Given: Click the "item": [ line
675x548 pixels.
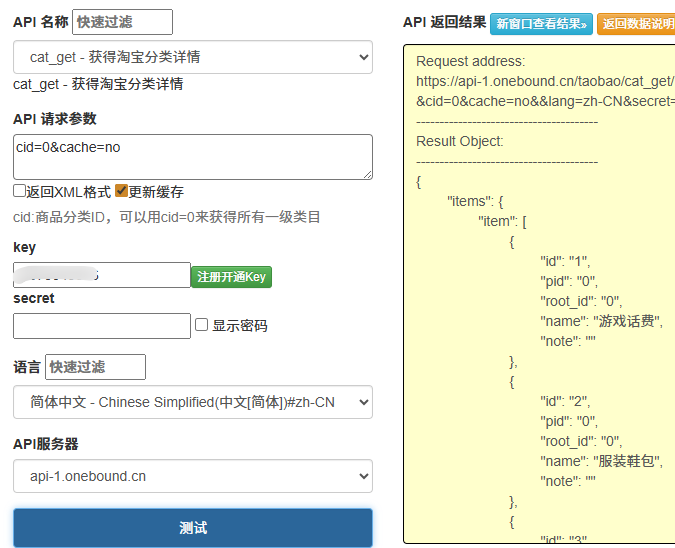Looking at the screenshot, I should coord(502,221).
